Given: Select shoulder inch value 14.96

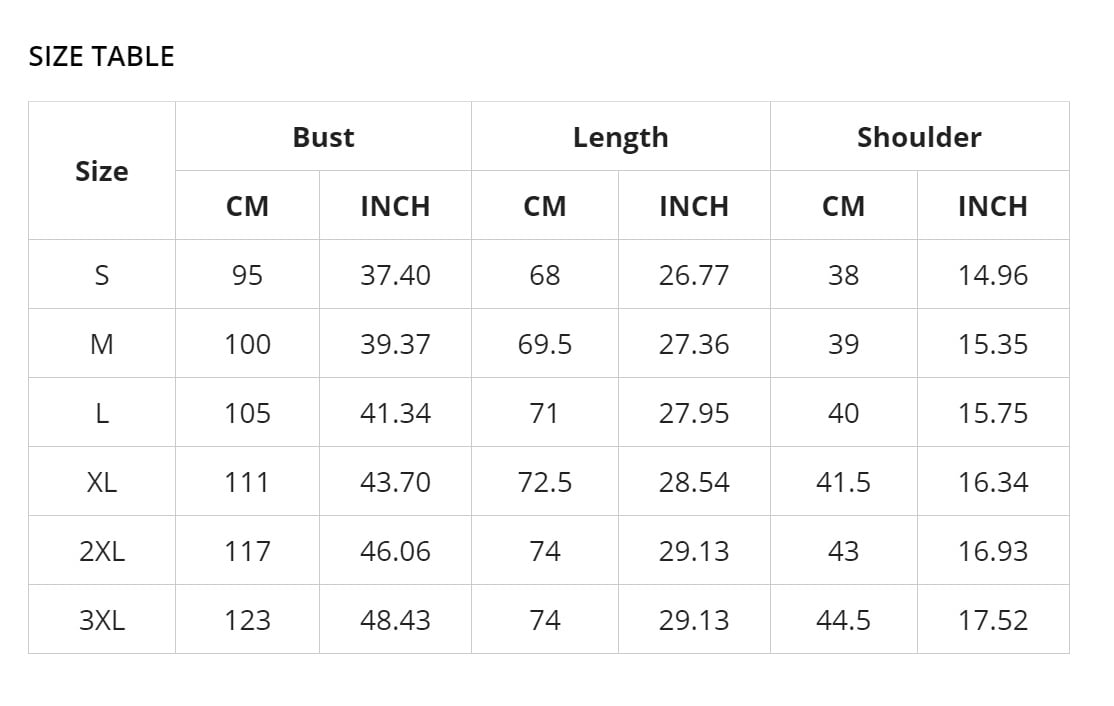Looking at the screenshot, I should click(x=993, y=274).
